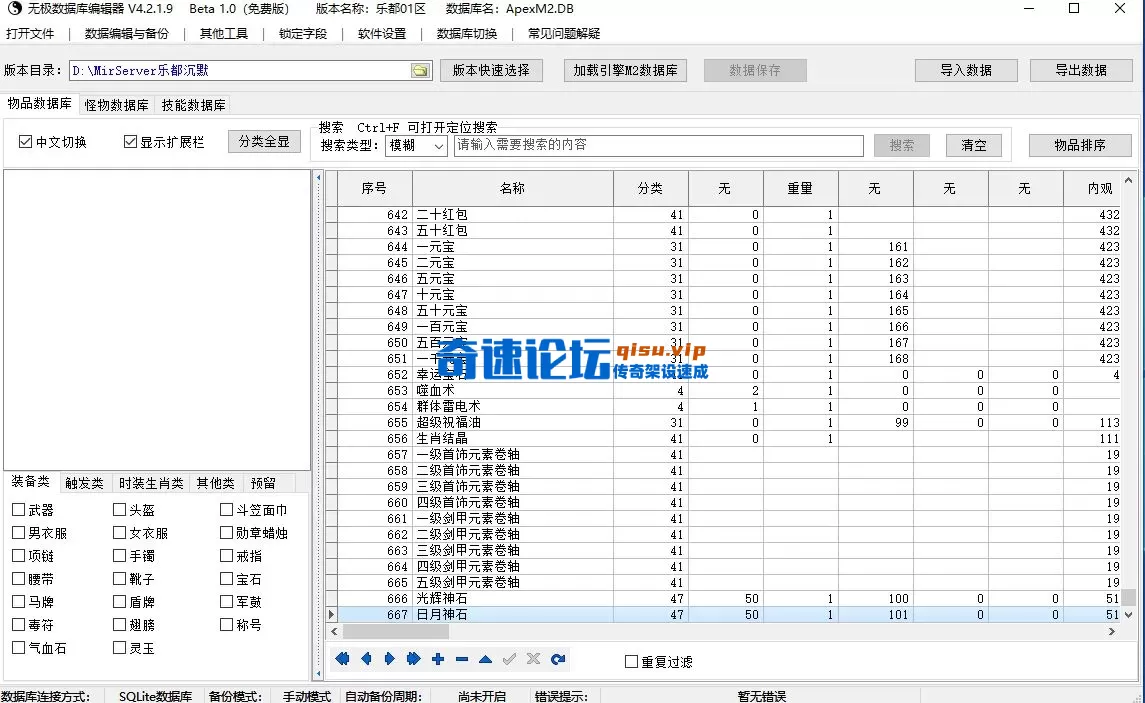Enable the 重复过滤 checkbox

631,662
